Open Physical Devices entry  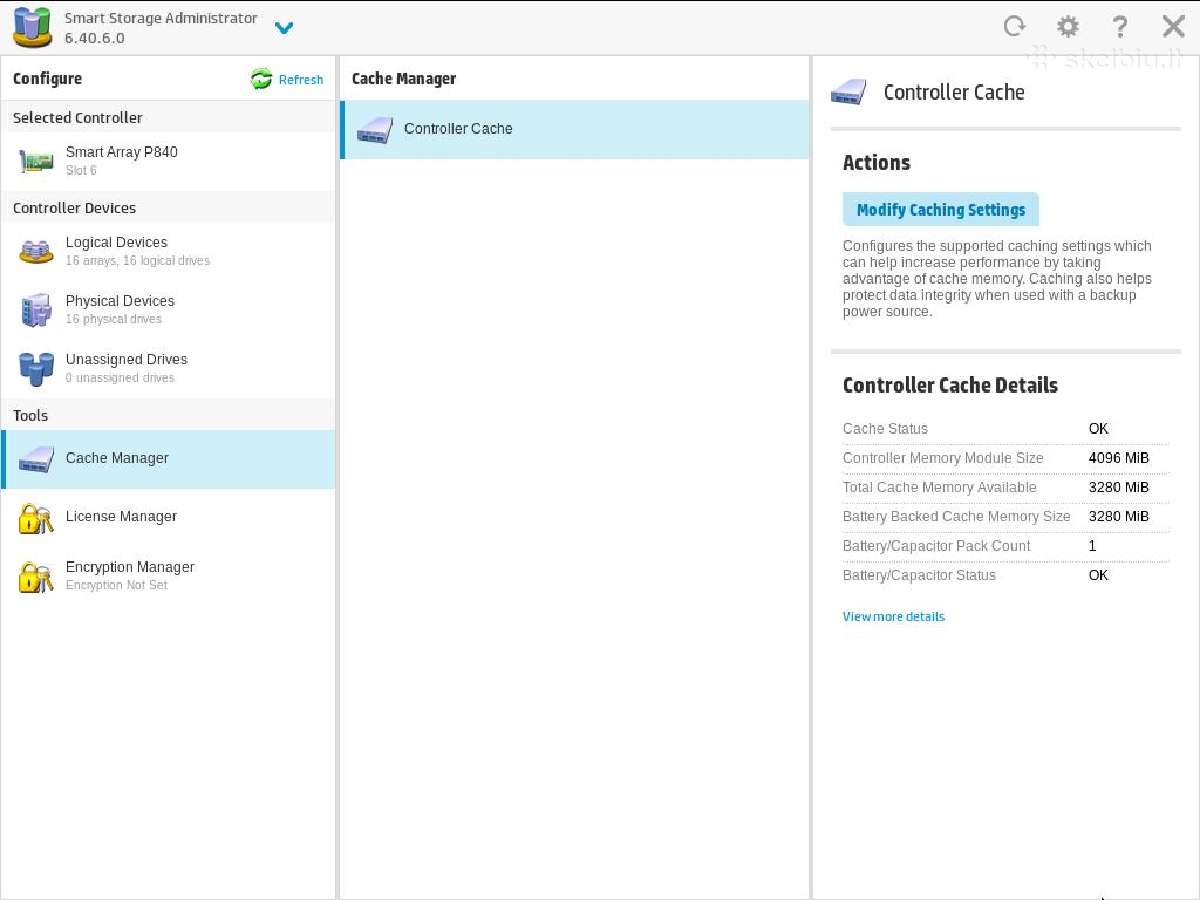[x=168, y=310]
